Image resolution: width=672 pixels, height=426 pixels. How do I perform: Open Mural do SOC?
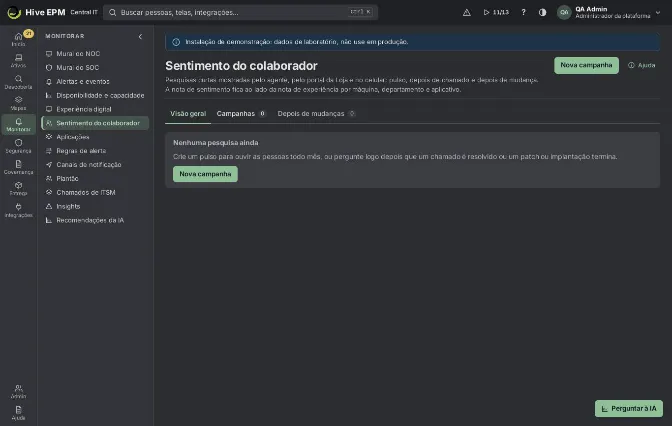pos(95,67)
